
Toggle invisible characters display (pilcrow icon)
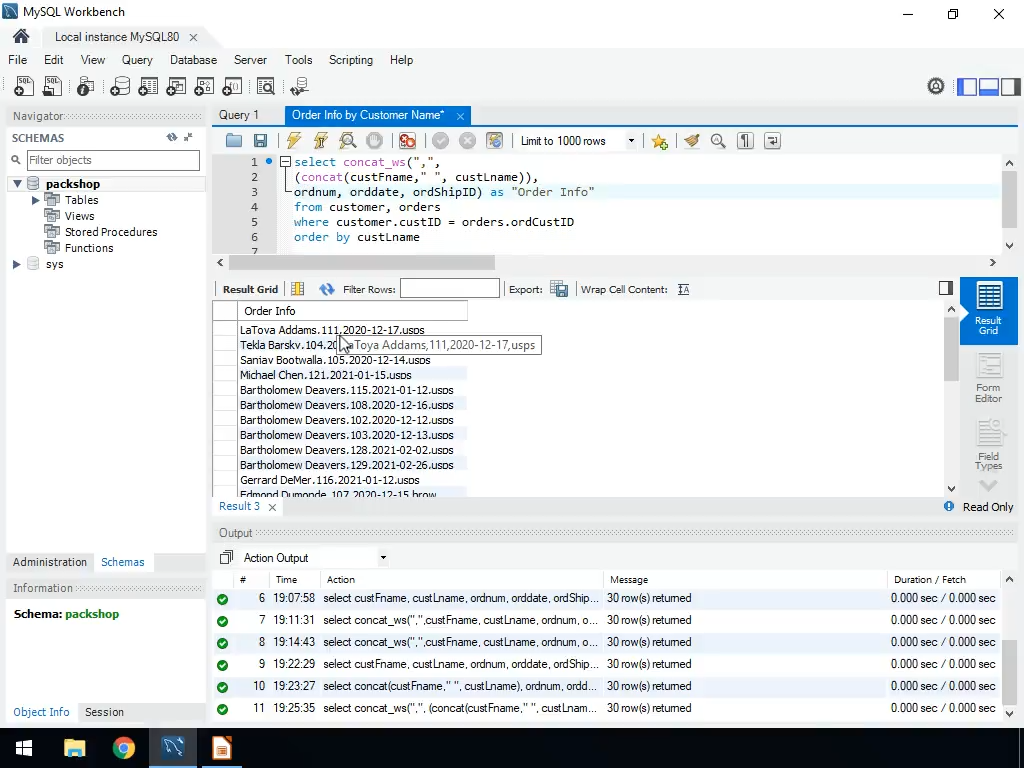[745, 141]
